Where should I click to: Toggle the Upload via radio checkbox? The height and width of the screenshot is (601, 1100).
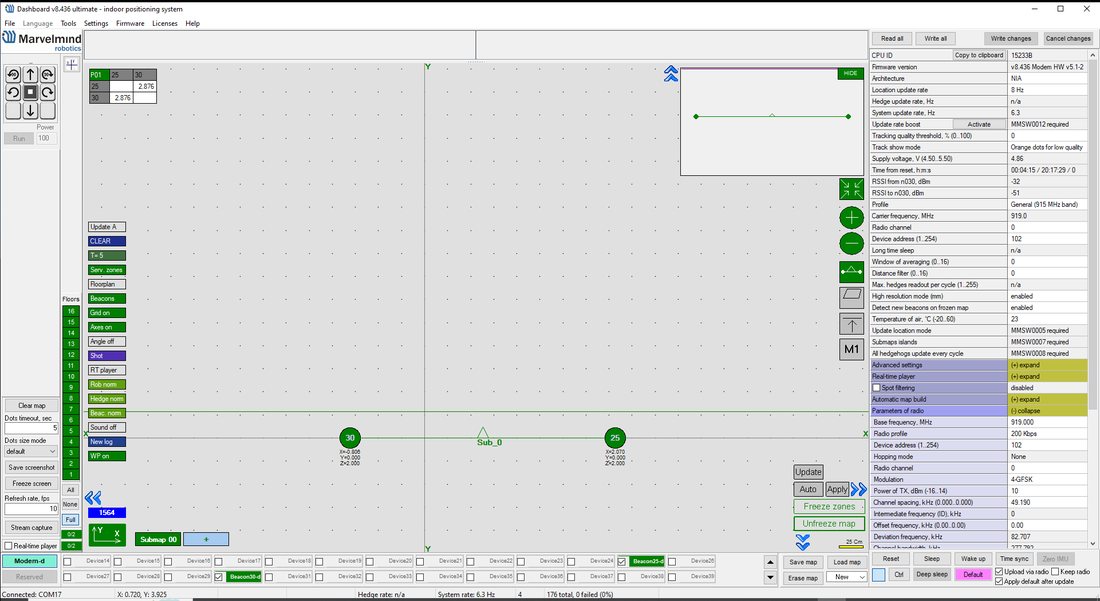(x=1000, y=572)
